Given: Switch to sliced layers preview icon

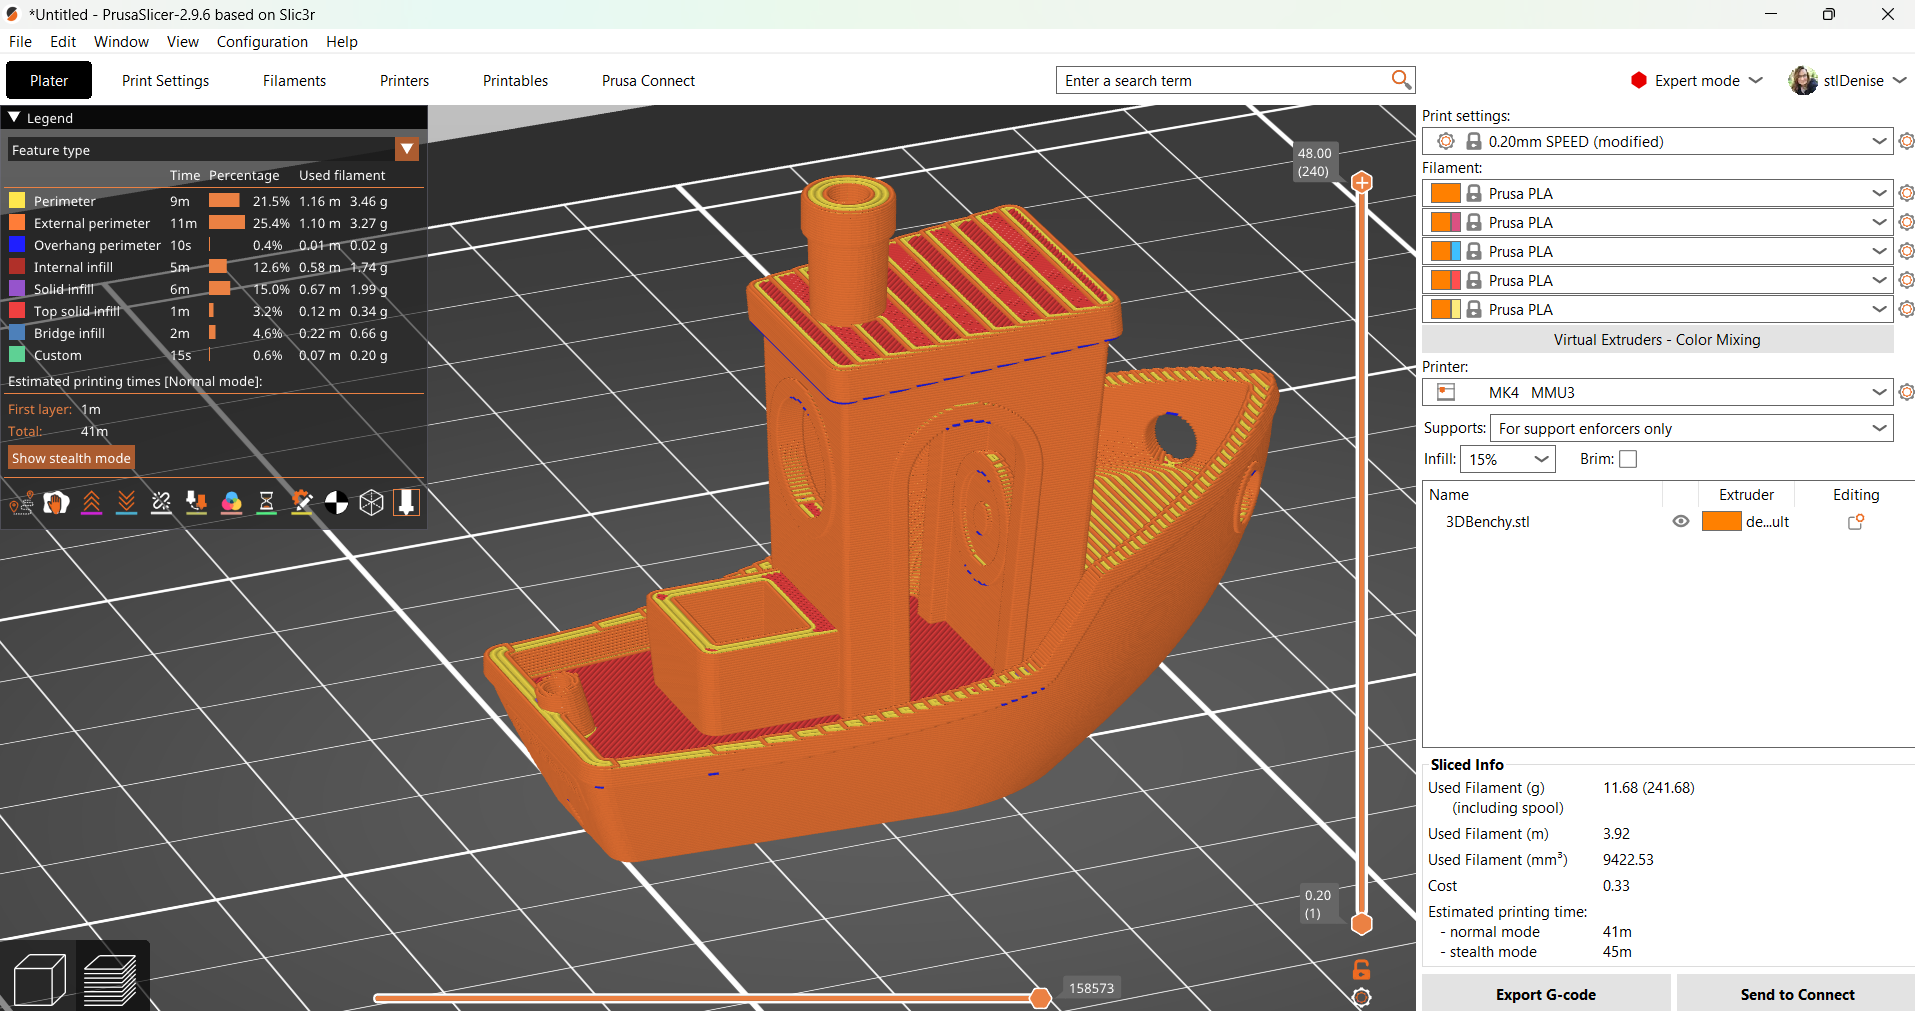Looking at the screenshot, I should point(110,979).
